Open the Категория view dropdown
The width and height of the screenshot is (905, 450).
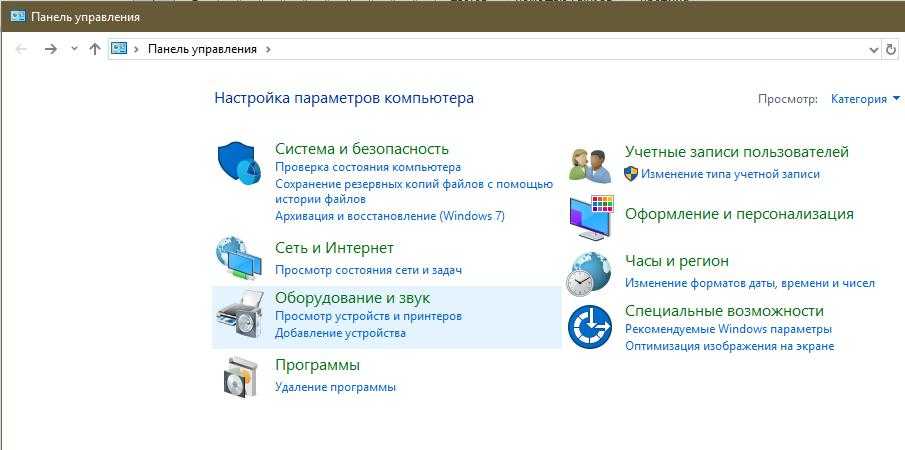[x=865, y=99]
